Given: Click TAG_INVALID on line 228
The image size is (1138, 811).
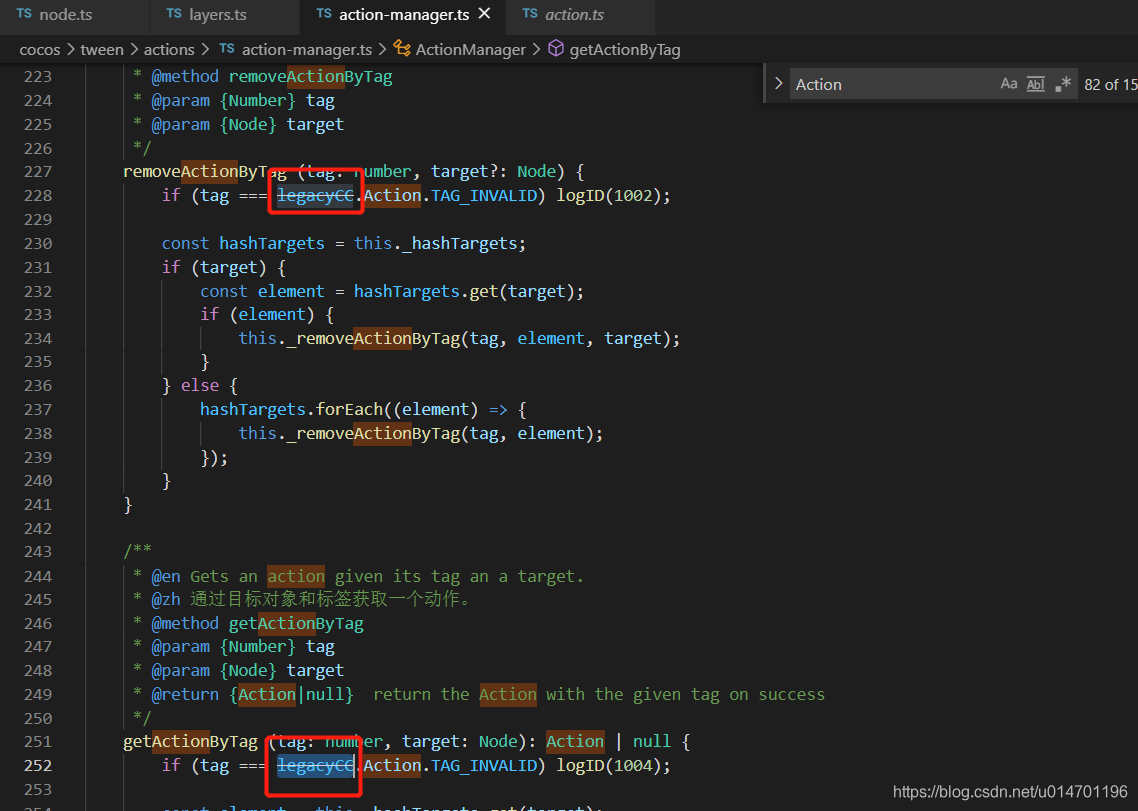Looking at the screenshot, I should [x=483, y=195].
